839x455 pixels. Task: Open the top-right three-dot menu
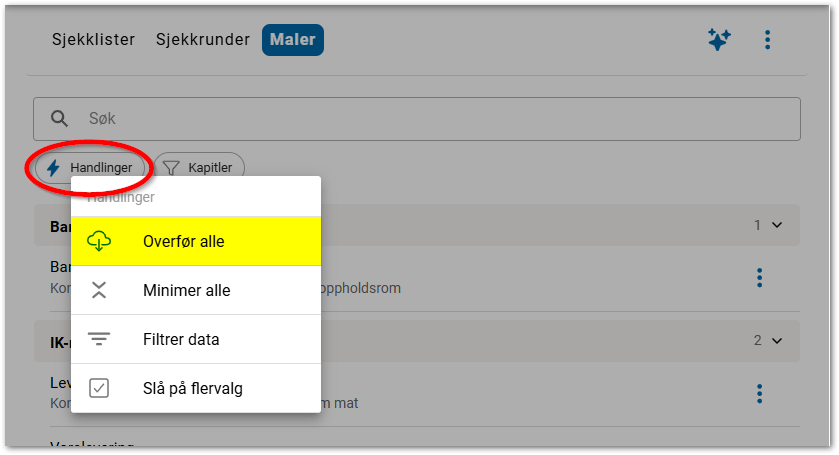pyautogui.click(x=767, y=40)
